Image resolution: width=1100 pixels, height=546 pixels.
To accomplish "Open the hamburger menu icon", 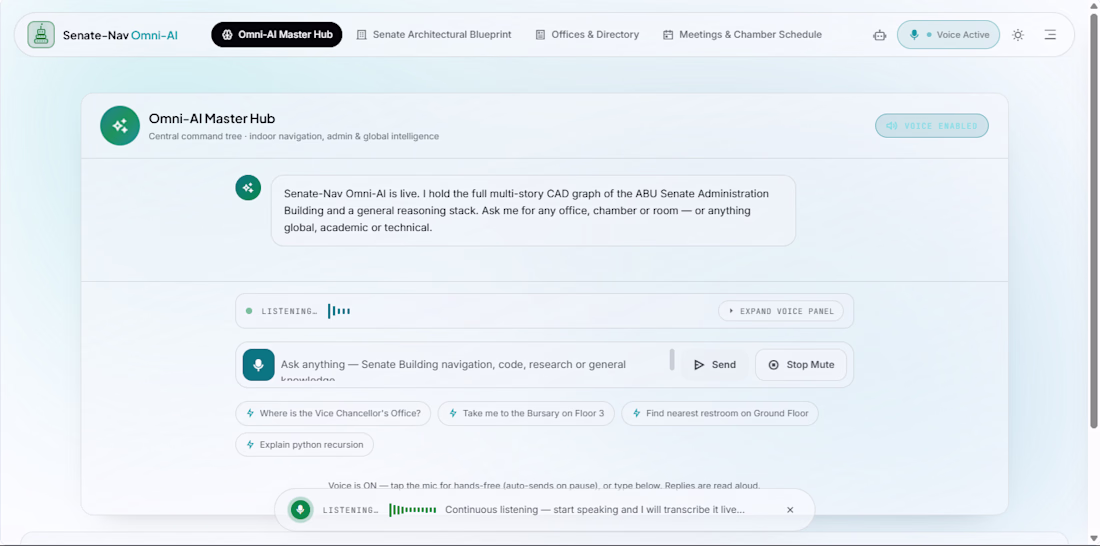I will 1050,34.
